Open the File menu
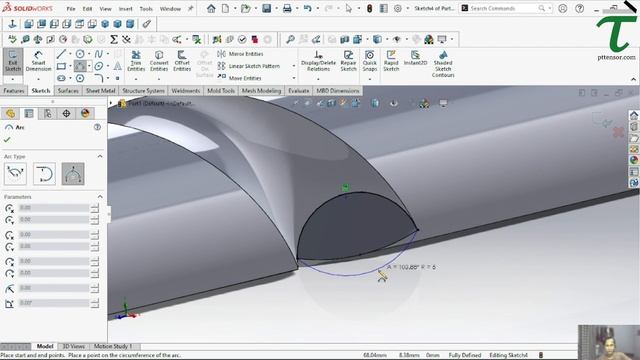 point(71,9)
